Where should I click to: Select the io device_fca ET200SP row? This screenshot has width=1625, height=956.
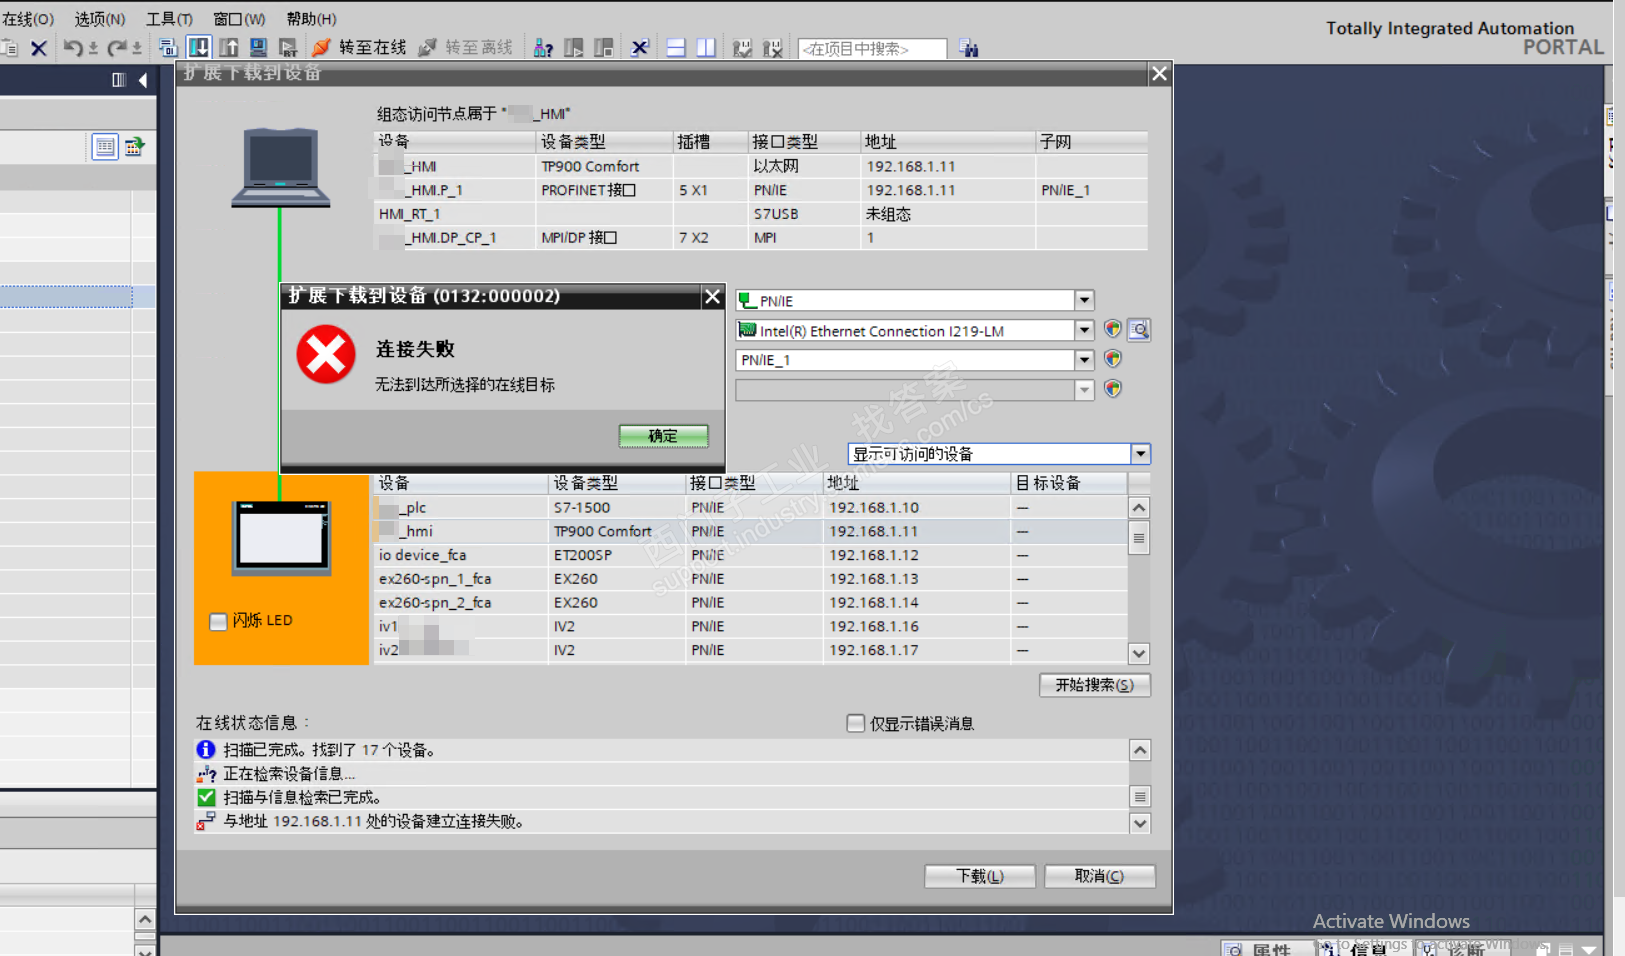coord(751,555)
